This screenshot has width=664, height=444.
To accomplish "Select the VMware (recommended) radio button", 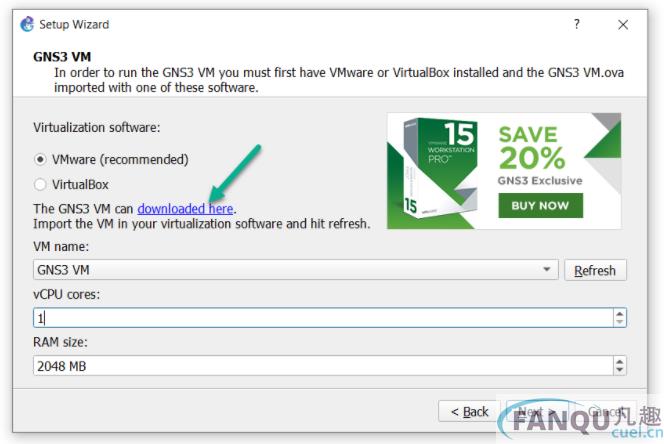I will pos(40,159).
